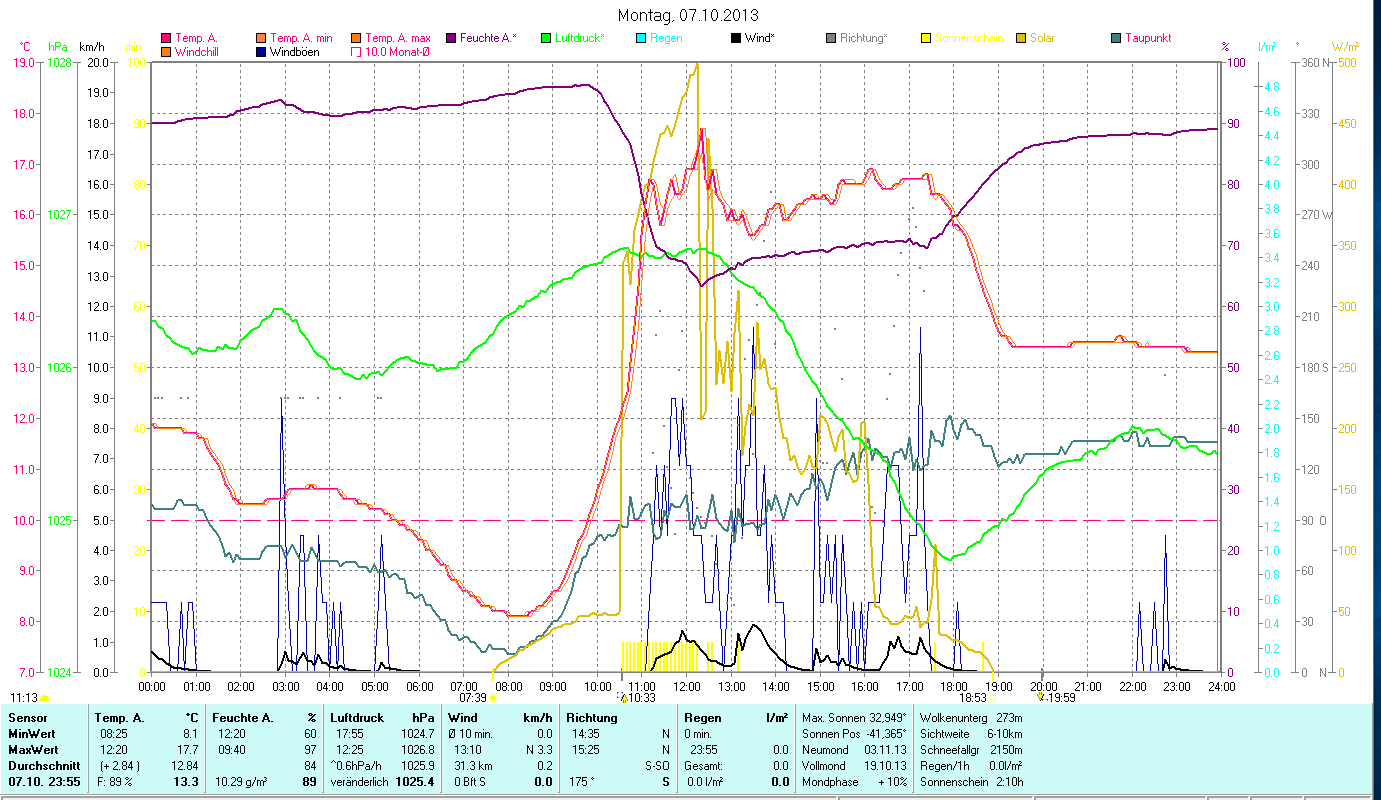
Task: Click the dark blue Windböen legend swatch
Action: click(261, 51)
